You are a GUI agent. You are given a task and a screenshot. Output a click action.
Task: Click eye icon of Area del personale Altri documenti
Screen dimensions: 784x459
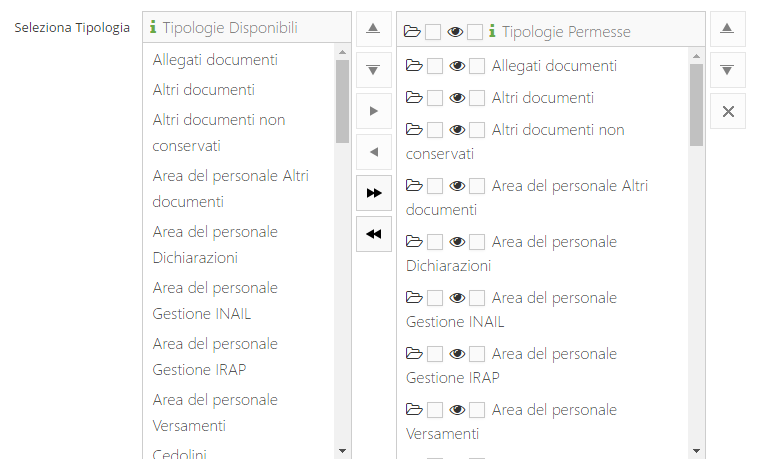(457, 186)
